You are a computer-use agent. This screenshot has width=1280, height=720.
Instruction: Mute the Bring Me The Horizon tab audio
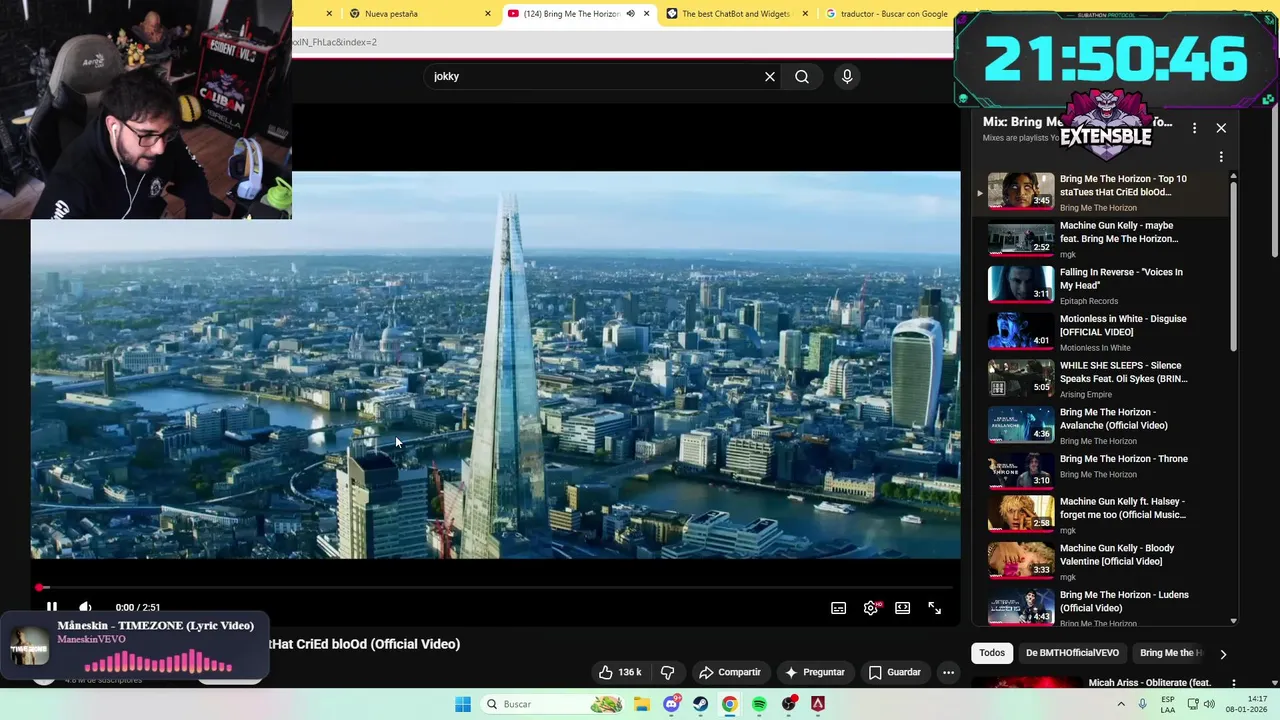(630, 14)
